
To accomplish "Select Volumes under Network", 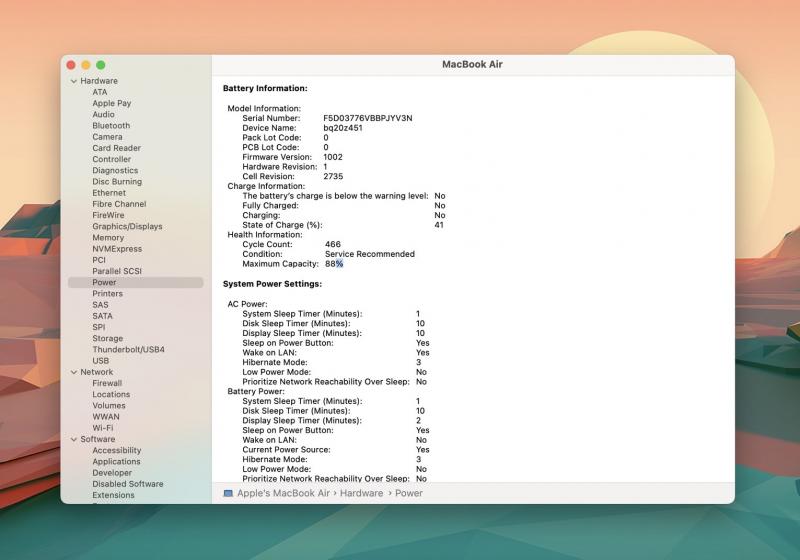I will [x=109, y=406].
